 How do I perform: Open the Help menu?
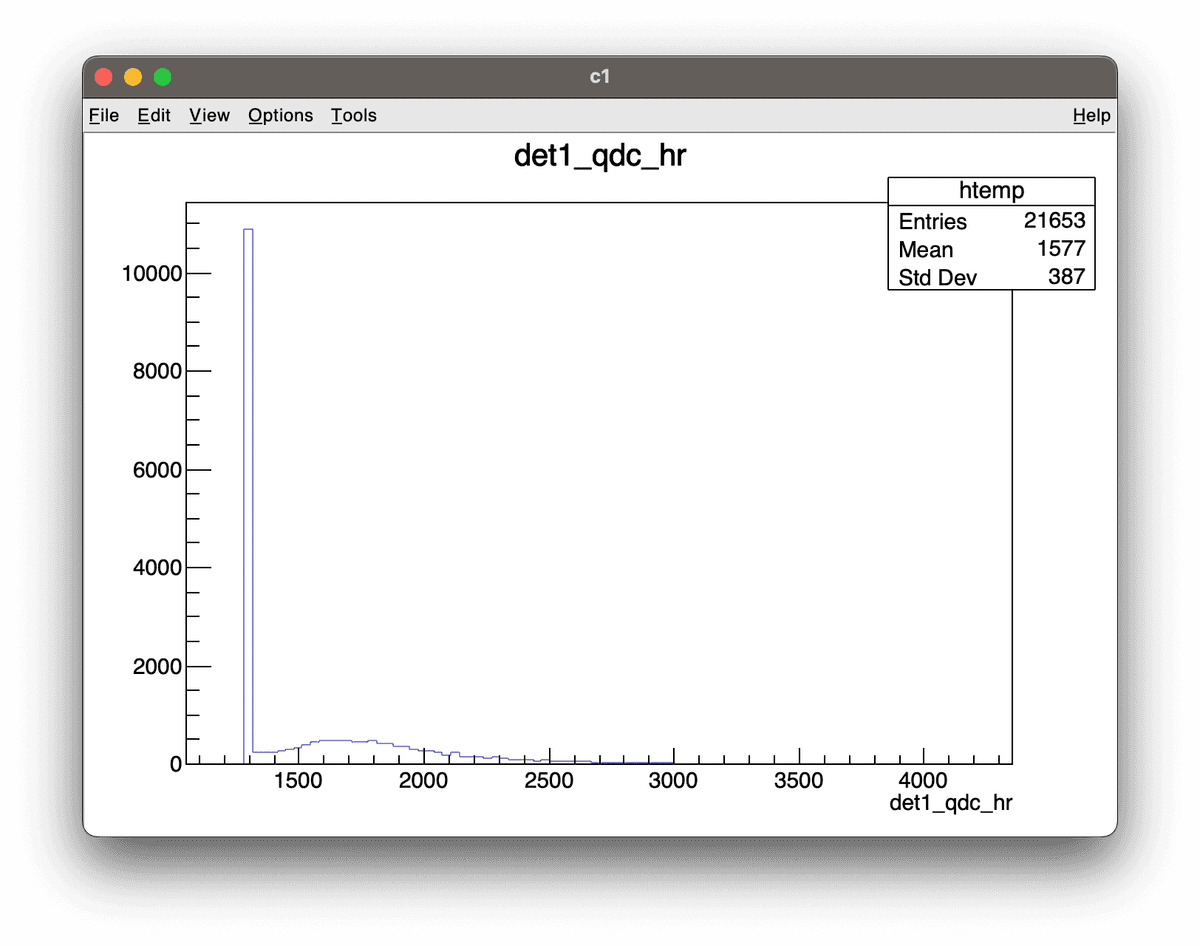1091,115
